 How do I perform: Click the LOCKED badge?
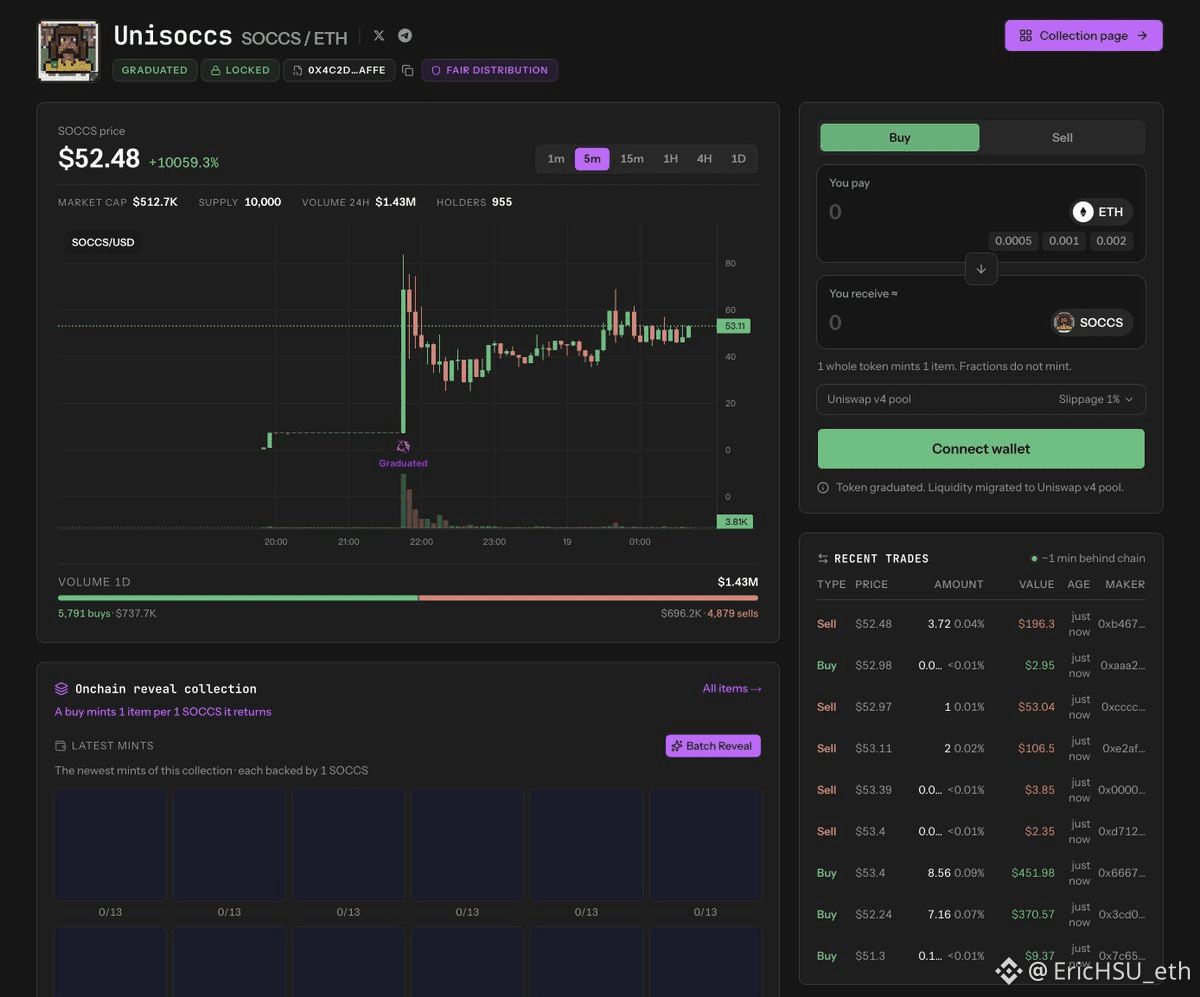click(240, 70)
